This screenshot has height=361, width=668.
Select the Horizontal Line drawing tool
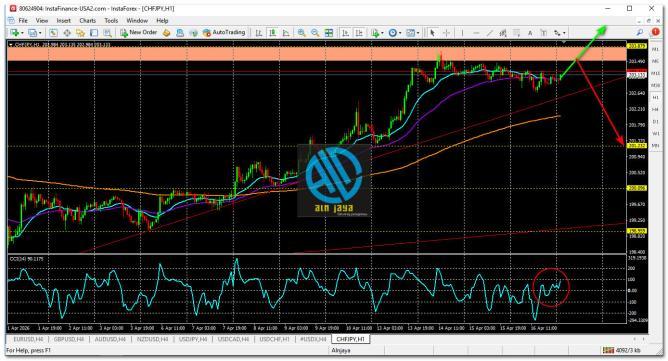coord(476,33)
